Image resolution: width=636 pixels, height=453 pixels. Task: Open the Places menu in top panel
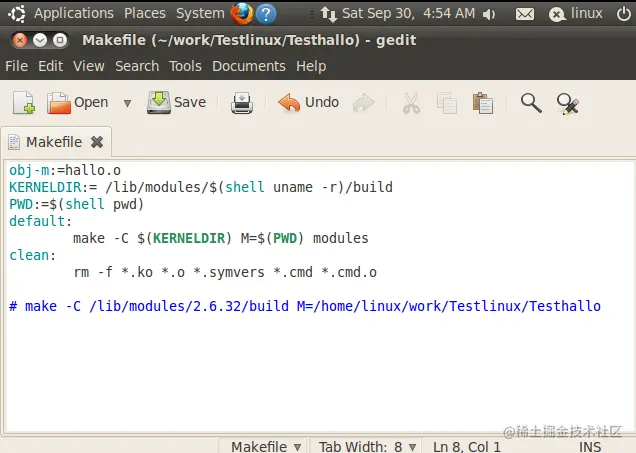(x=145, y=13)
